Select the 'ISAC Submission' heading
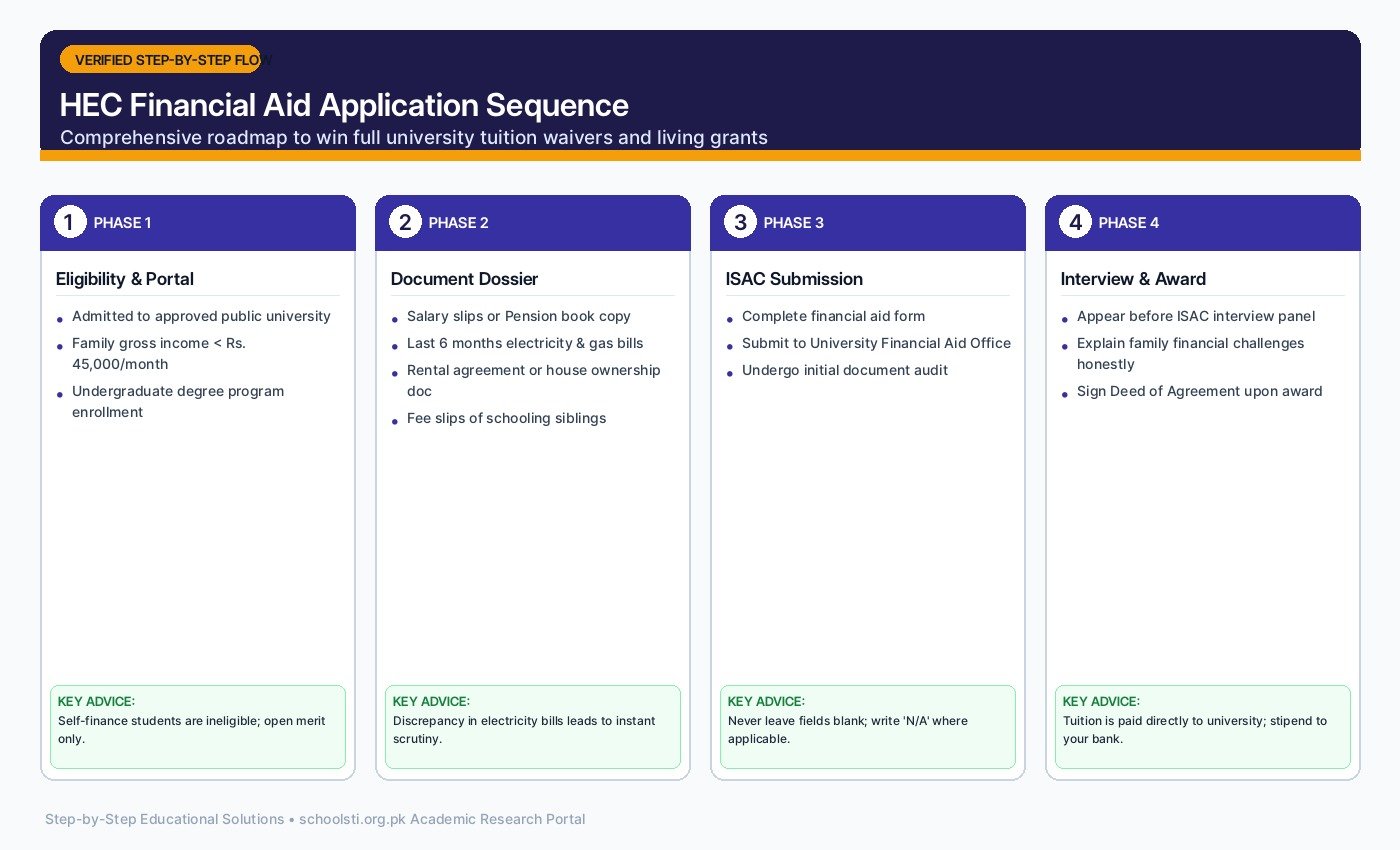Image resolution: width=1400 pixels, height=850 pixels. (x=794, y=279)
